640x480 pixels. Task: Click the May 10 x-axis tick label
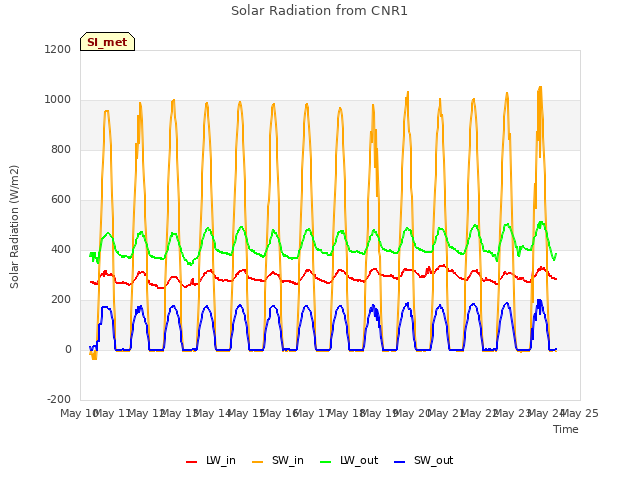[79, 413]
